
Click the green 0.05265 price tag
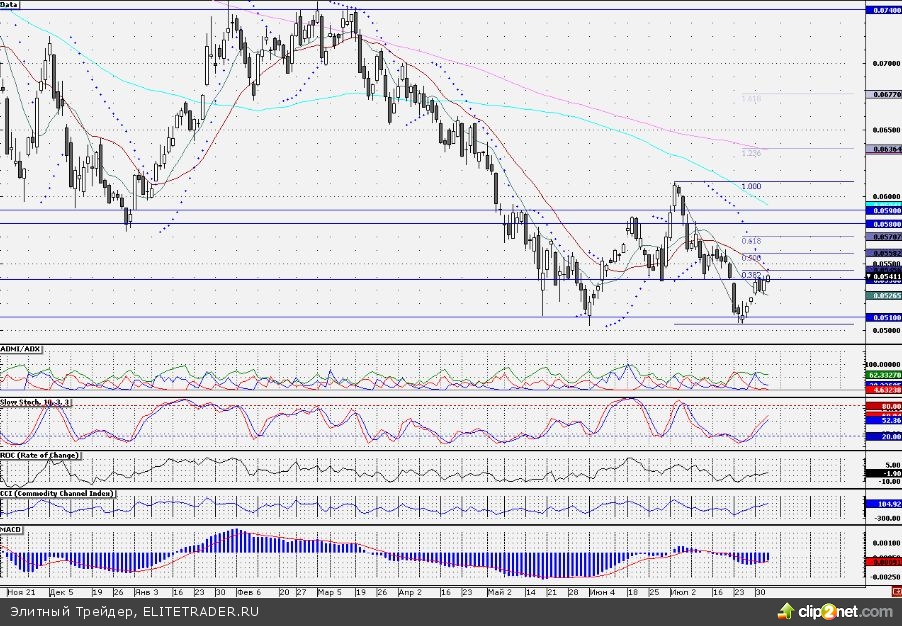882,296
